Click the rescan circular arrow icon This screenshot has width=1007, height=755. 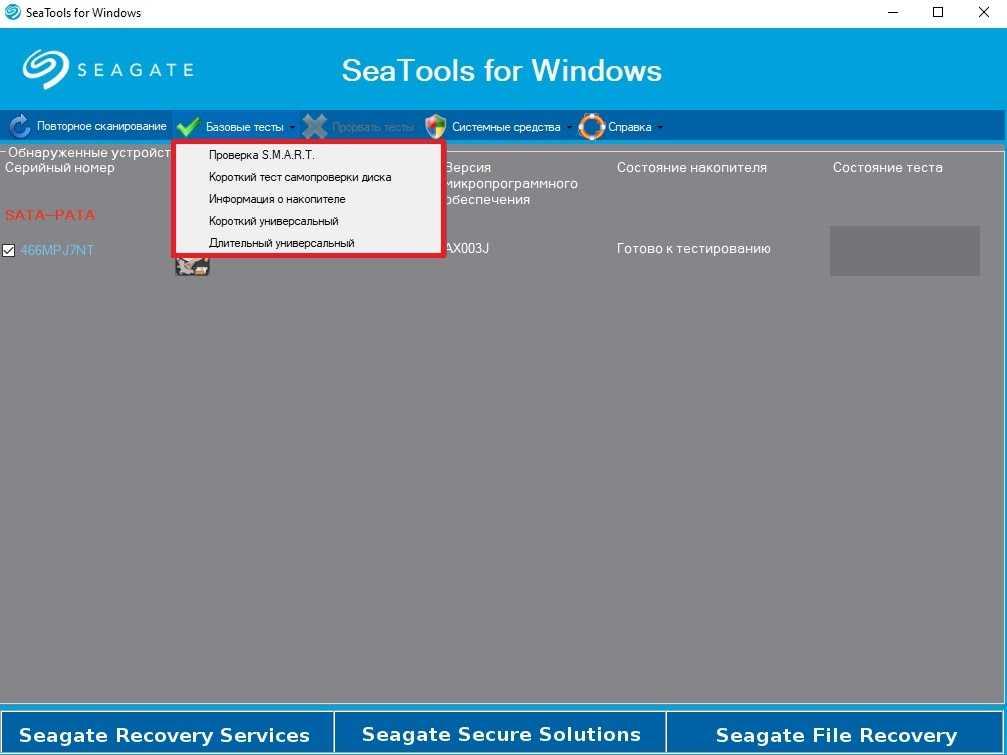click(x=19, y=126)
